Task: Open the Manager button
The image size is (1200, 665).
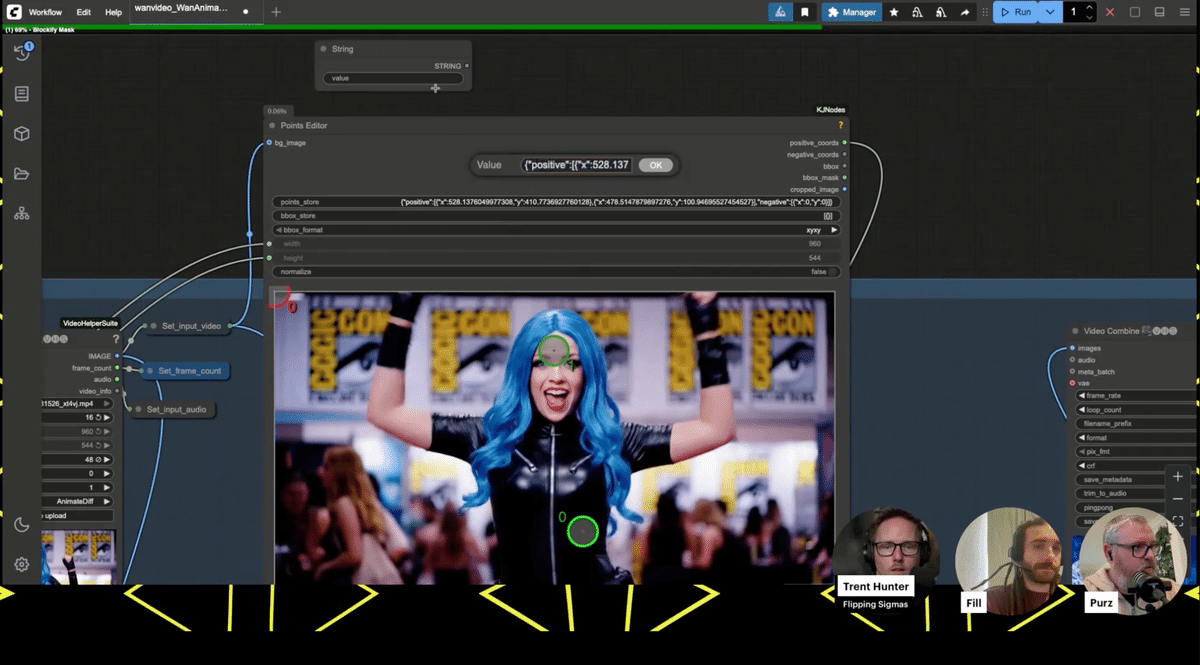Action: pos(851,12)
